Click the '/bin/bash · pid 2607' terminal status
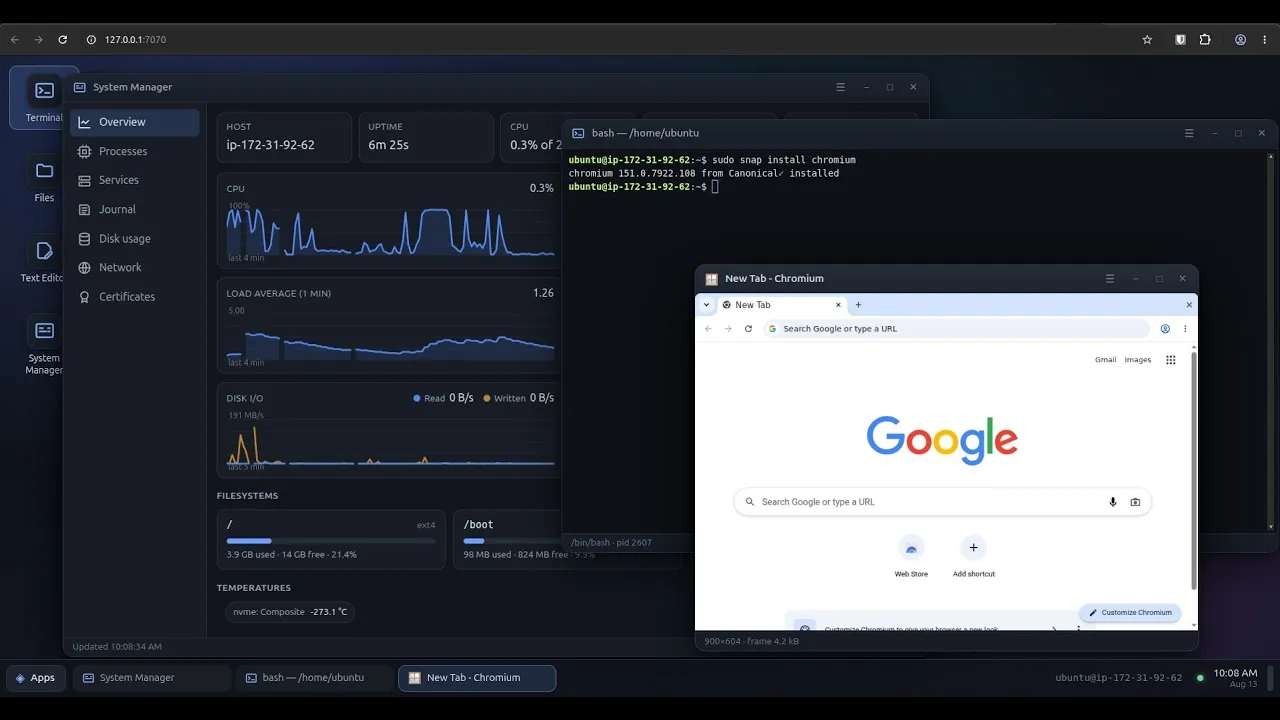Viewport: 1280px width, 720px height. [611, 542]
